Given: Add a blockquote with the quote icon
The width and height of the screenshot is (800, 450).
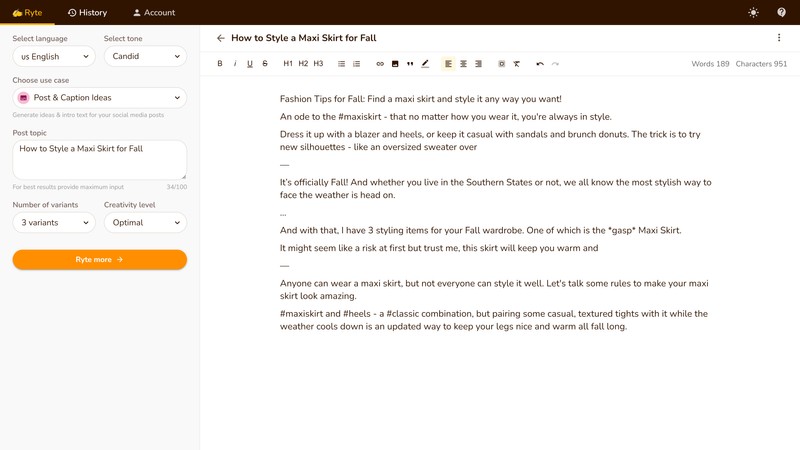Looking at the screenshot, I should pos(410,64).
